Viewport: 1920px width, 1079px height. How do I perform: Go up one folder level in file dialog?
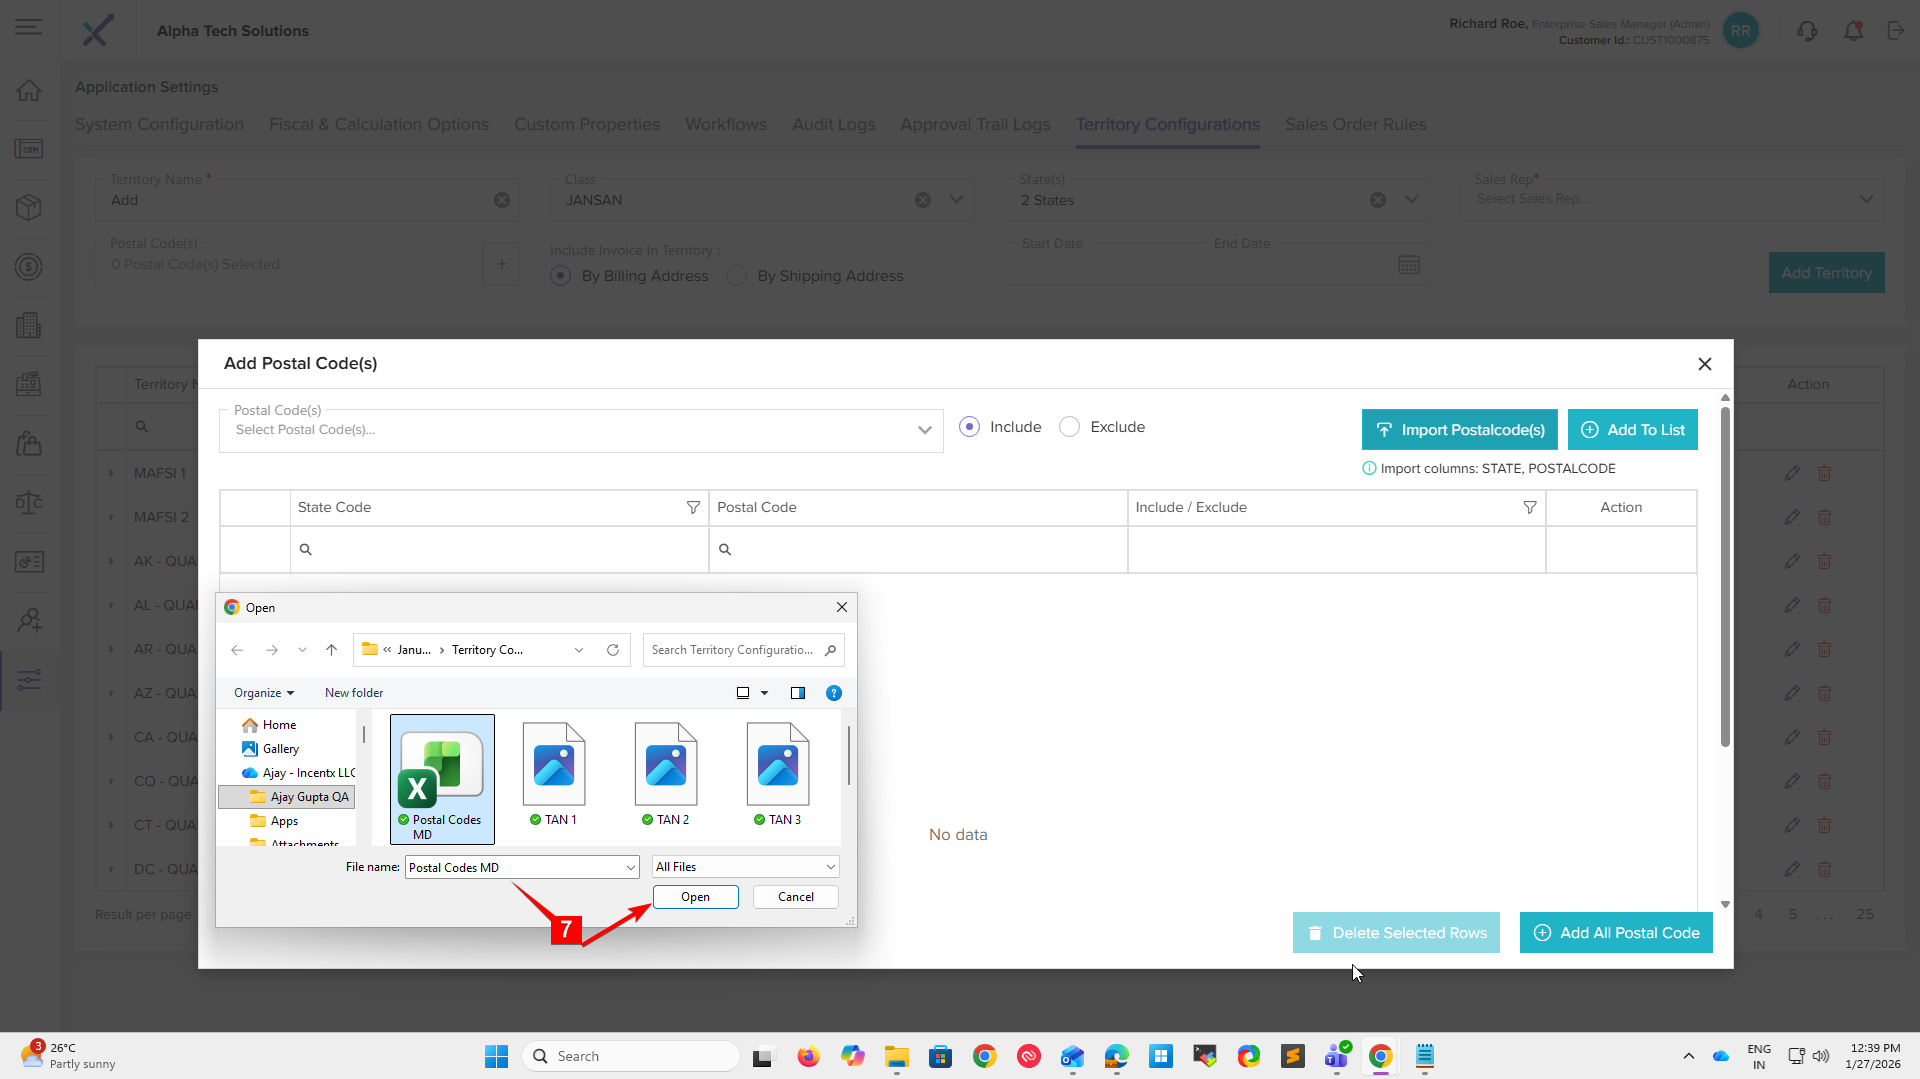(331, 650)
